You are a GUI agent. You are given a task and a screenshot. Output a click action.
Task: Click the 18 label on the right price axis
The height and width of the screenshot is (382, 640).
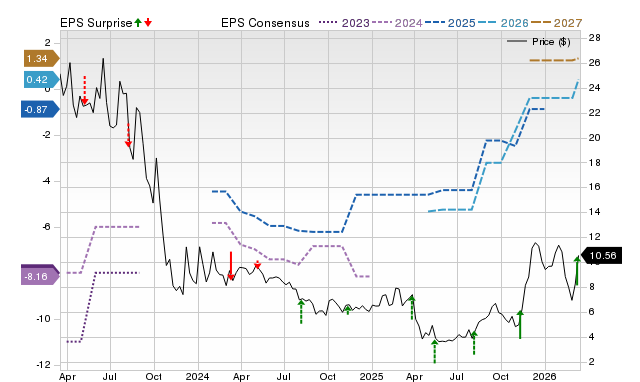coord(595,162)
